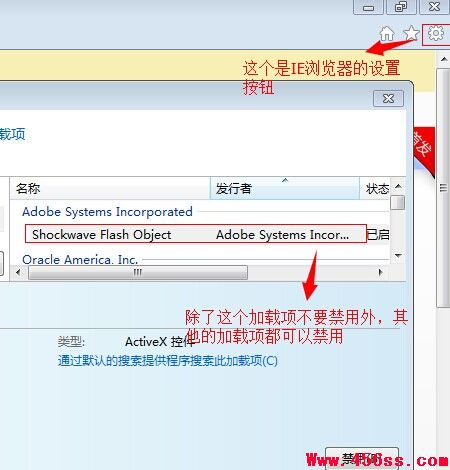Click the horizontal scrollbar left arrow
Screen dimensions: 450x470
(18, 272)
